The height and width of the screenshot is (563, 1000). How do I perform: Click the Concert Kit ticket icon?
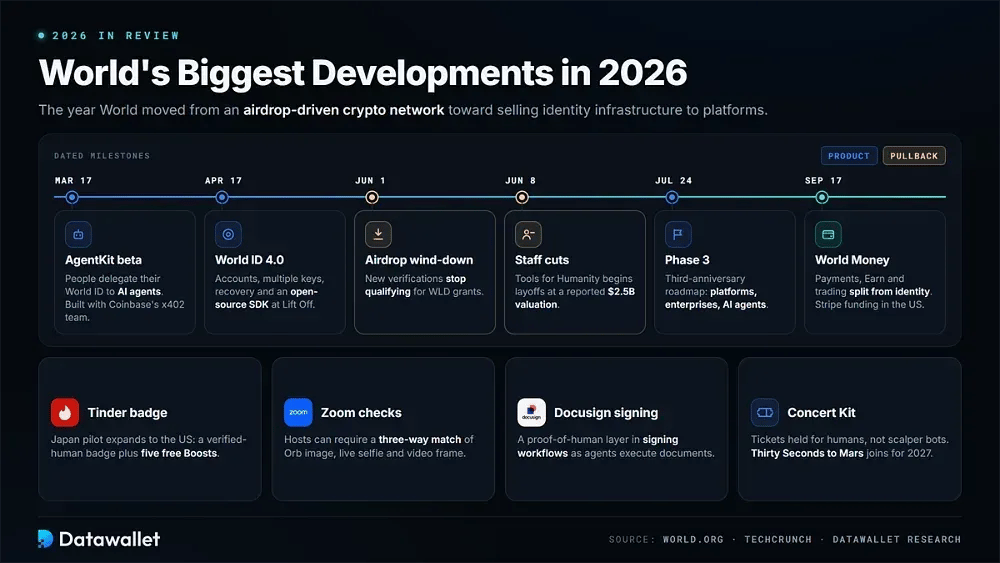[765, 413]
